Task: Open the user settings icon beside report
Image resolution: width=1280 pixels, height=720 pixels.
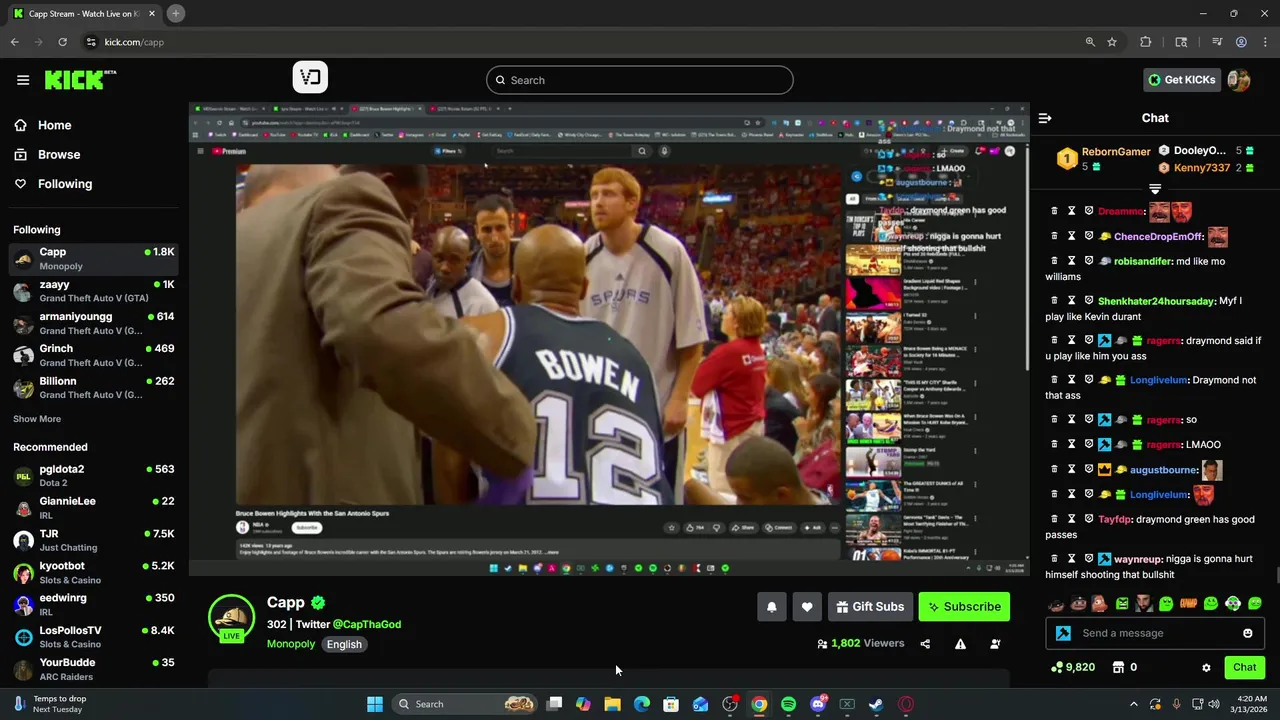Action: 995,644
